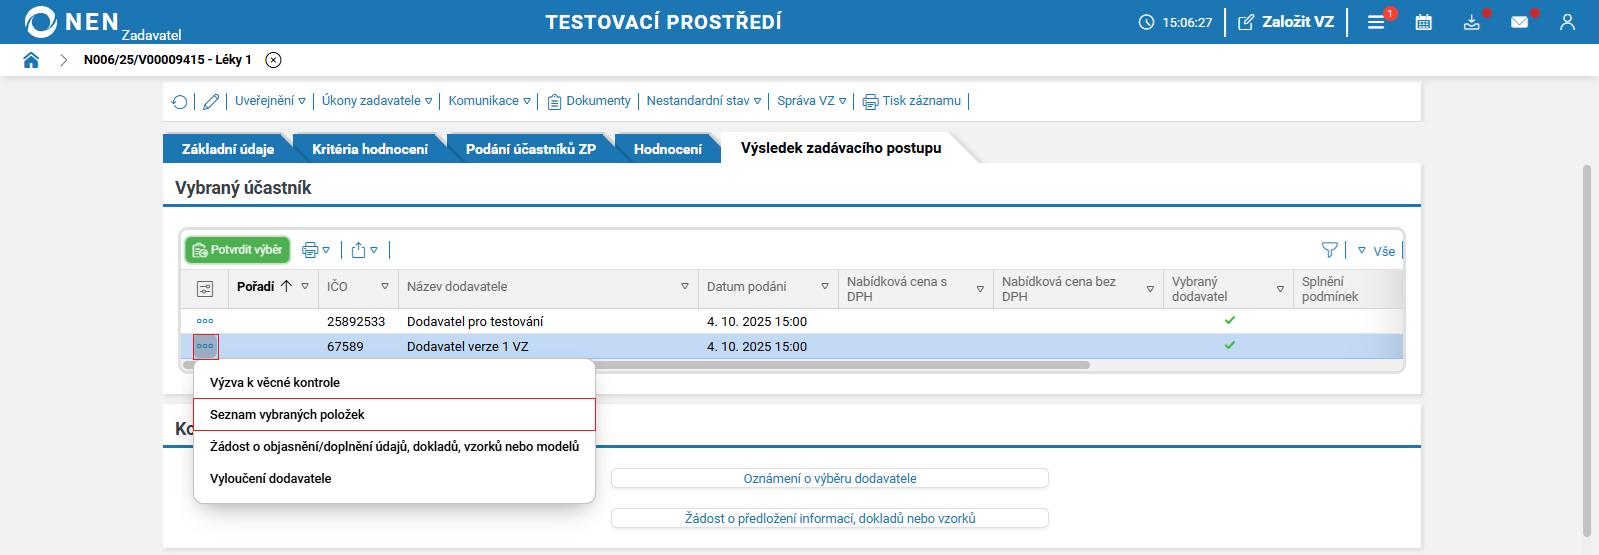
Task: Open the user profile icon
Action: (x=1567, y=22)
